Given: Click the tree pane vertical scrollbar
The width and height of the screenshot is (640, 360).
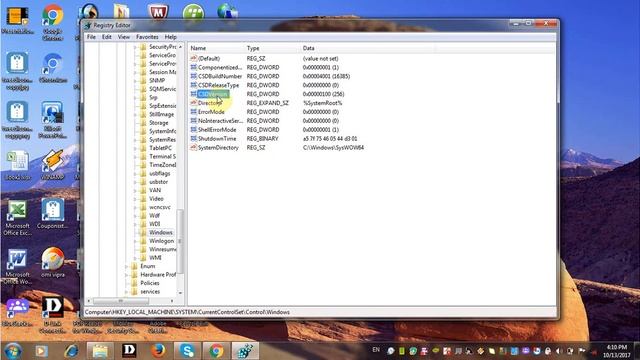Looking at the screenshot, I should pyautogui.click(x=180, y=241).
